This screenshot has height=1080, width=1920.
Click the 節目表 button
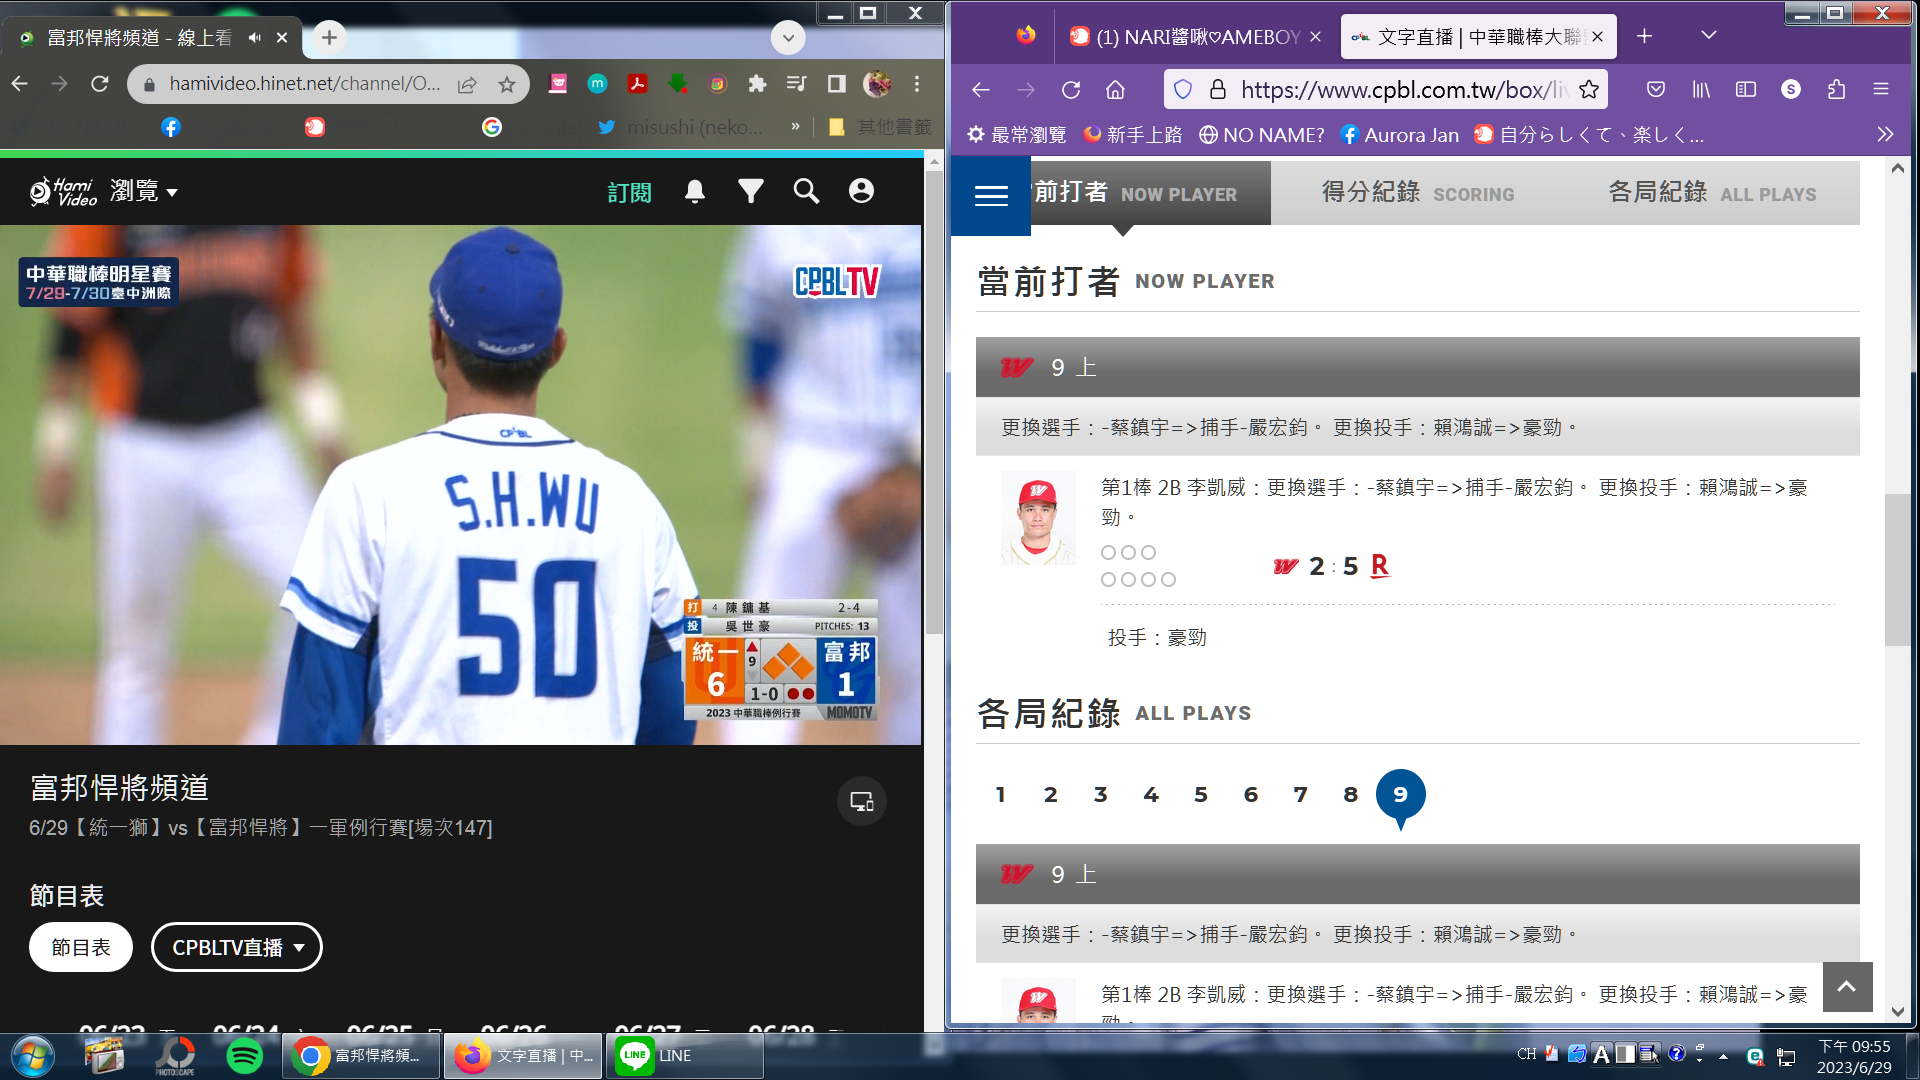point(81,947)
